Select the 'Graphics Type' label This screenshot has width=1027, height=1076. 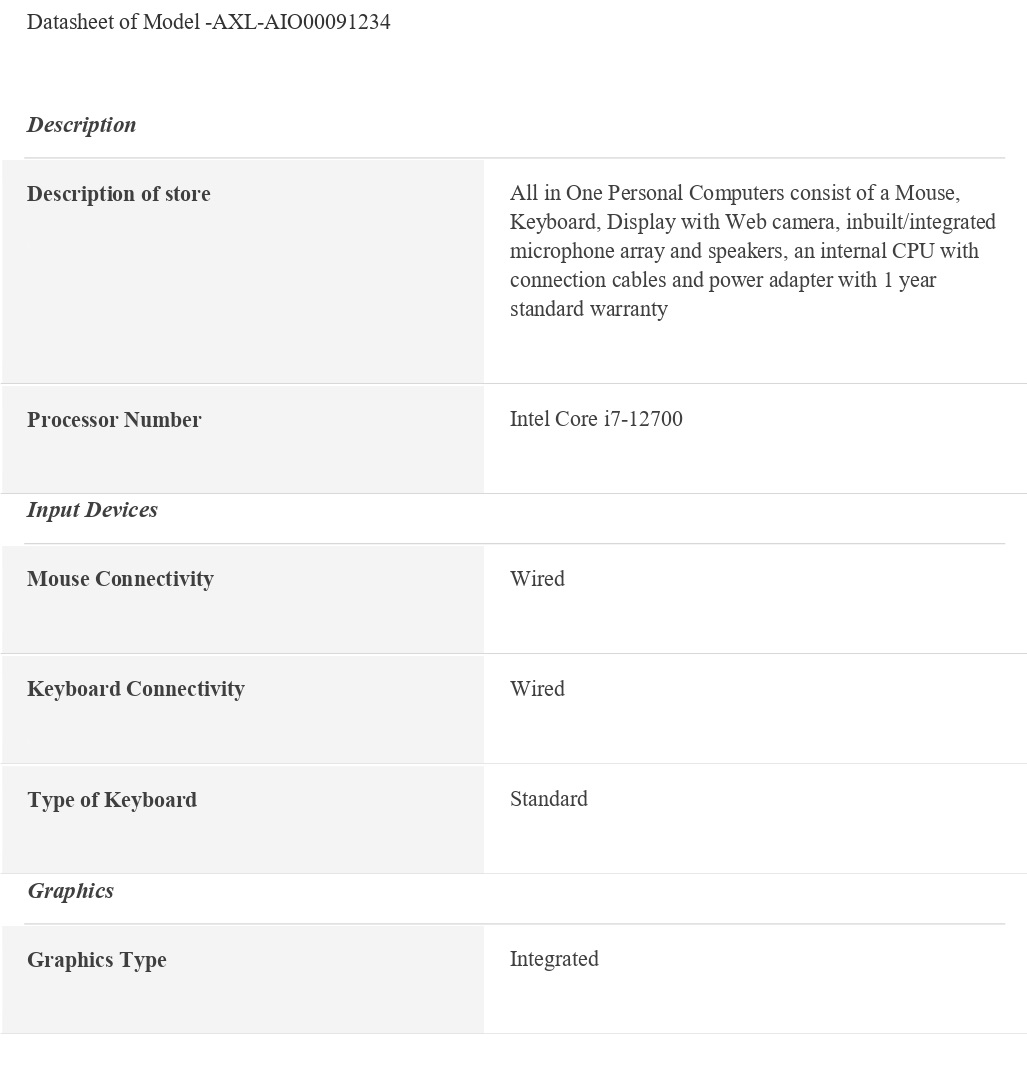pyautogui.click(x=96, y=960)
